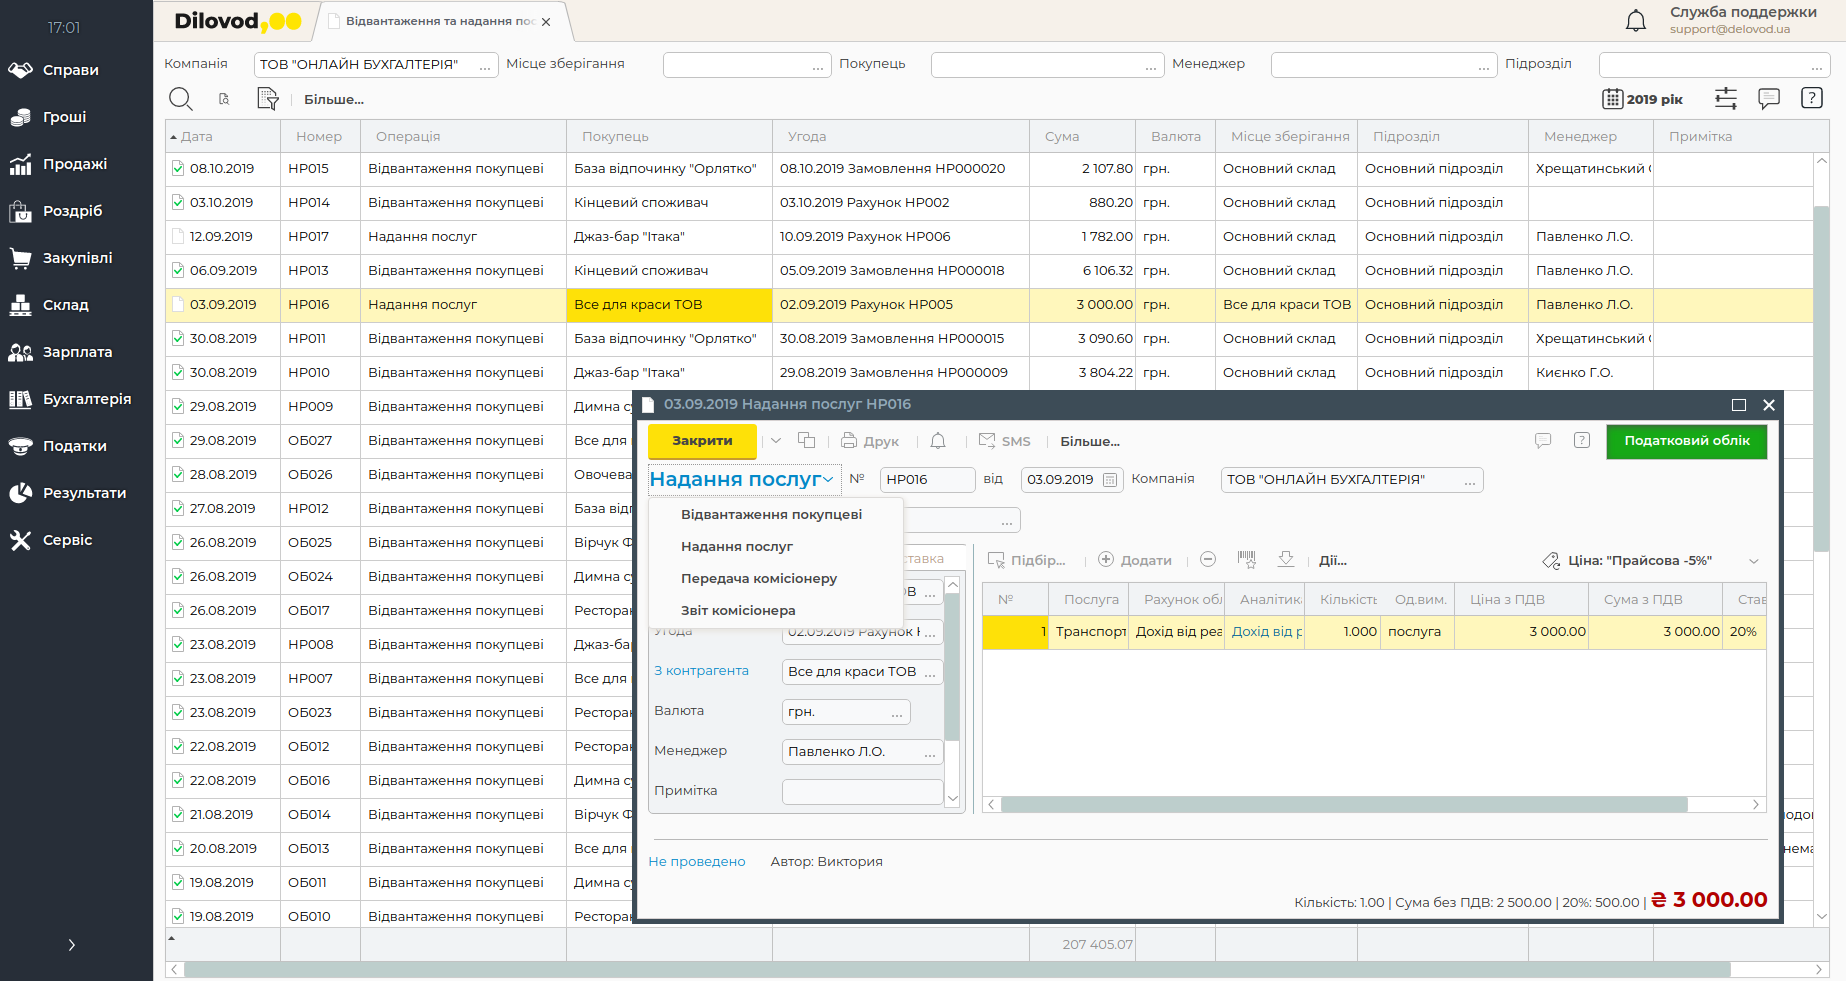Select Передача комісіонеру from the list

point(759,579)
